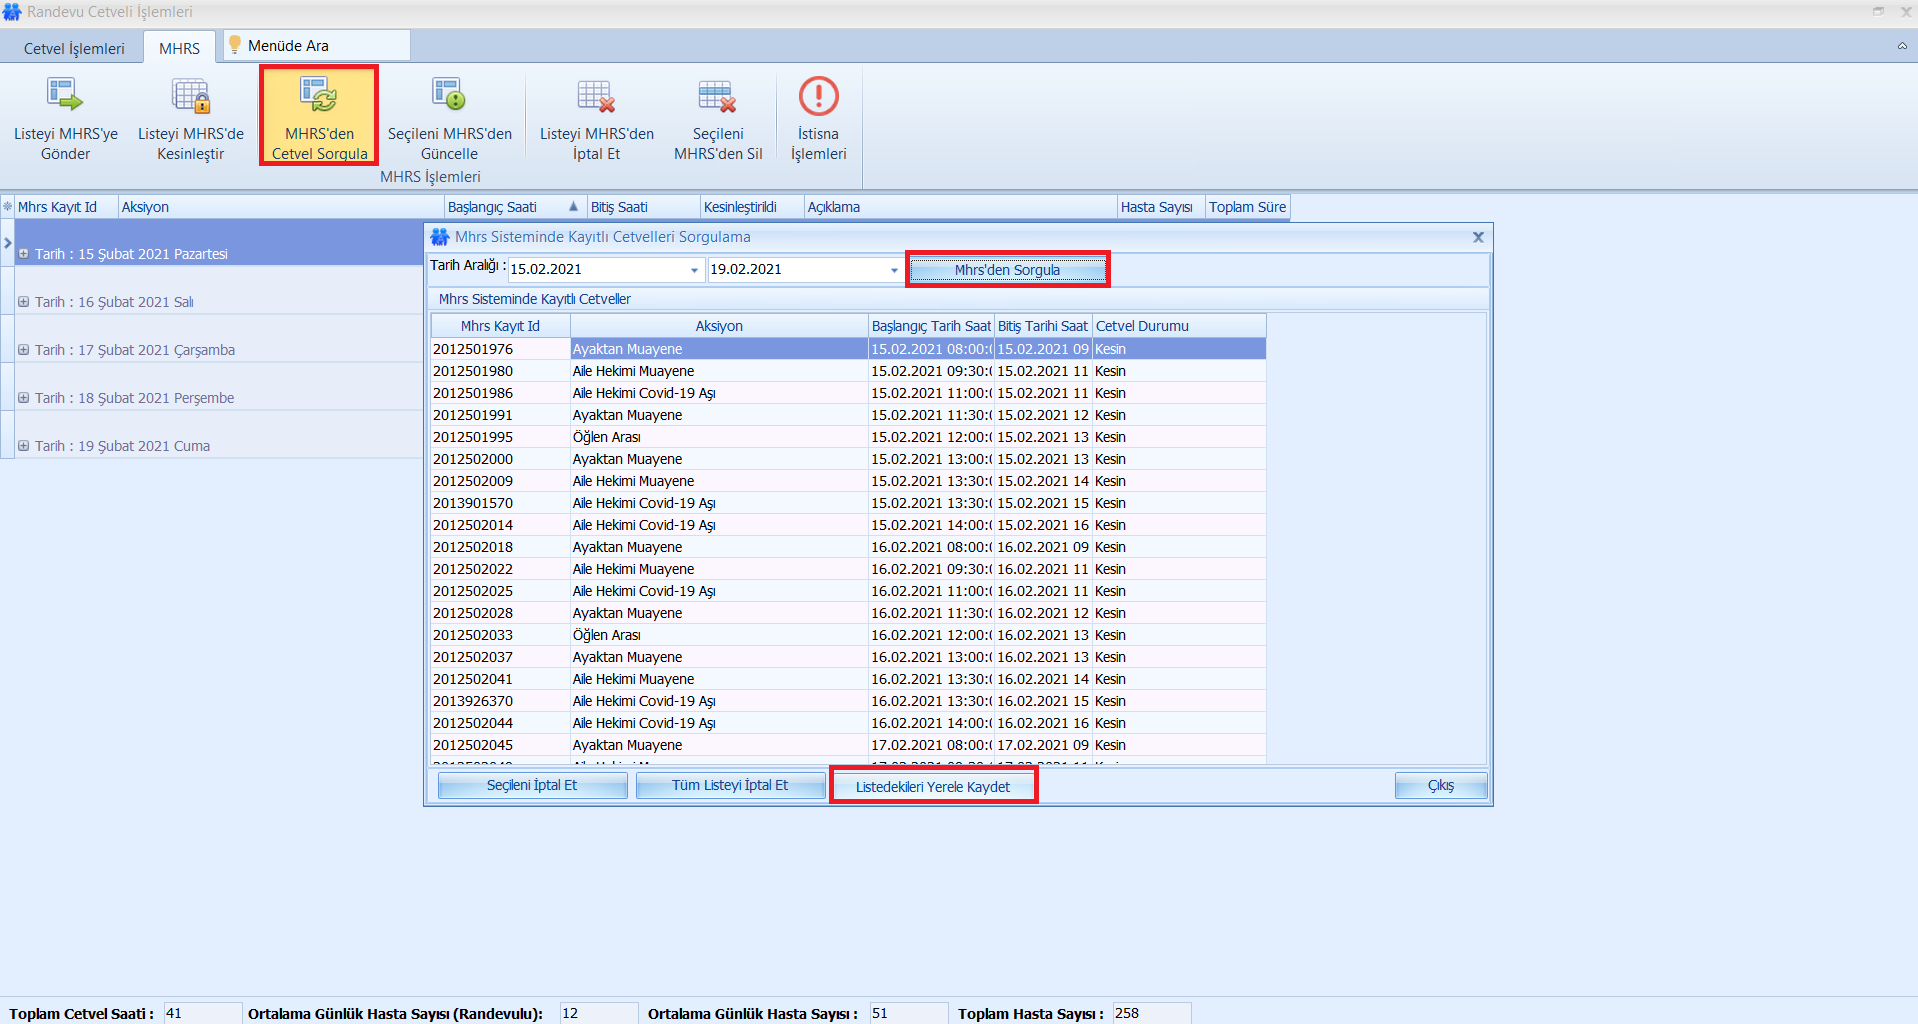Click Listeyi MHRS'de Kesinleştir icon
Screen dimensions: 1918x1024
pyautogui.click(x=190, y=96)
